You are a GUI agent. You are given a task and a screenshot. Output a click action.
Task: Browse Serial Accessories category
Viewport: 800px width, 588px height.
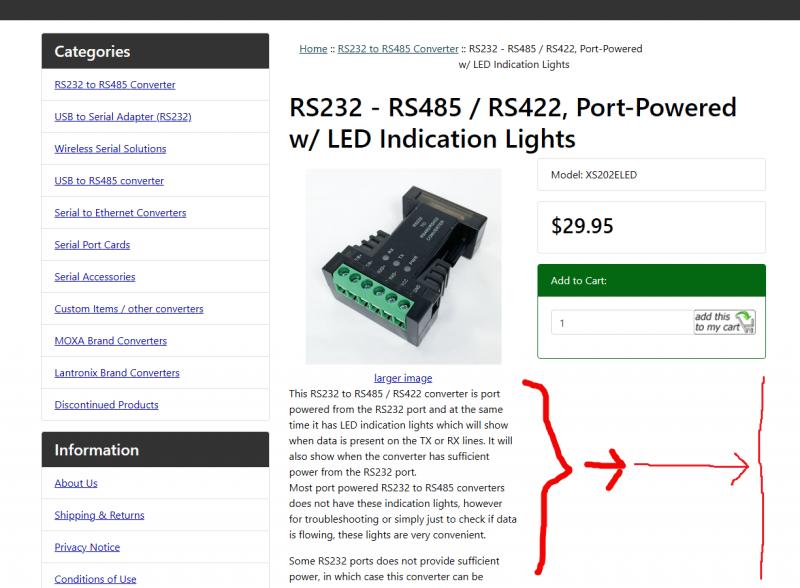[x=95, y=277]
